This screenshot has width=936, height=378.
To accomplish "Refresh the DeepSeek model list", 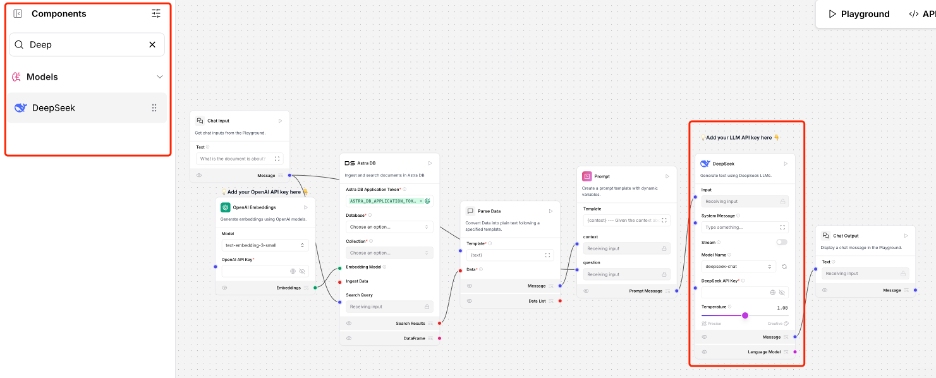I will pyautogui.click(x=784, y=266).
